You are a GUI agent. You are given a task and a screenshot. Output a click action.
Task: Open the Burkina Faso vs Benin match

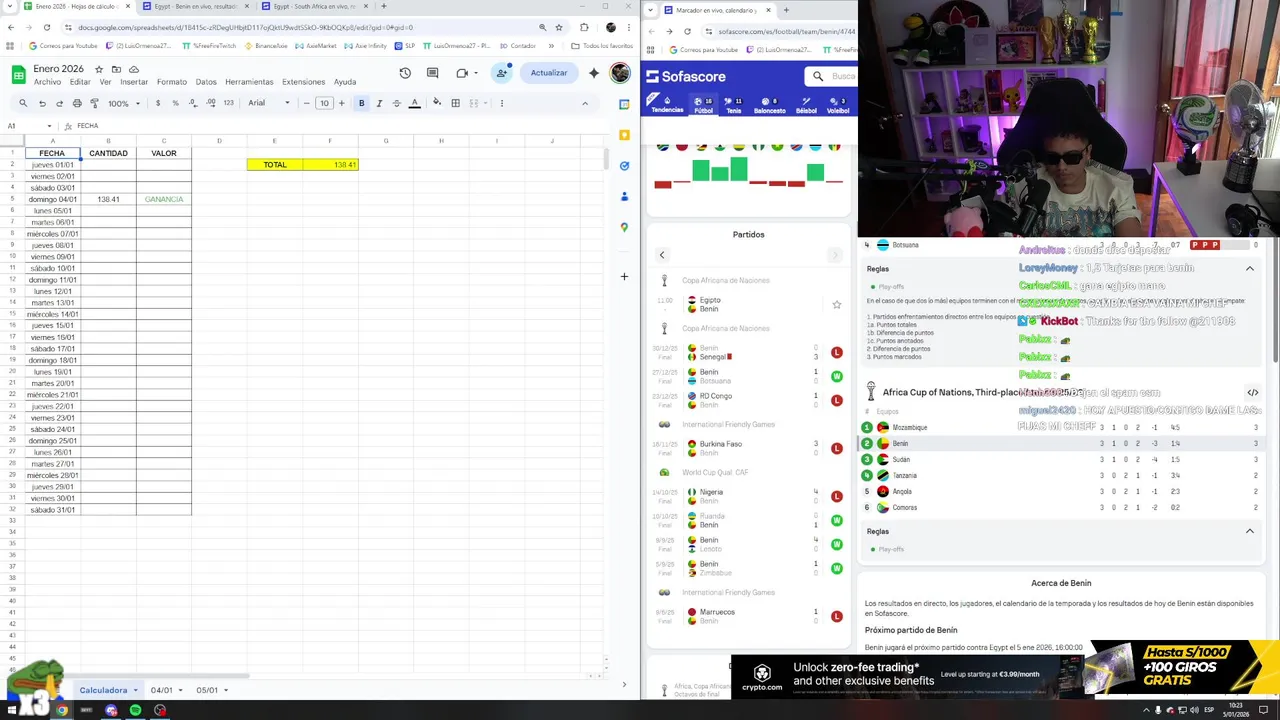749,448
